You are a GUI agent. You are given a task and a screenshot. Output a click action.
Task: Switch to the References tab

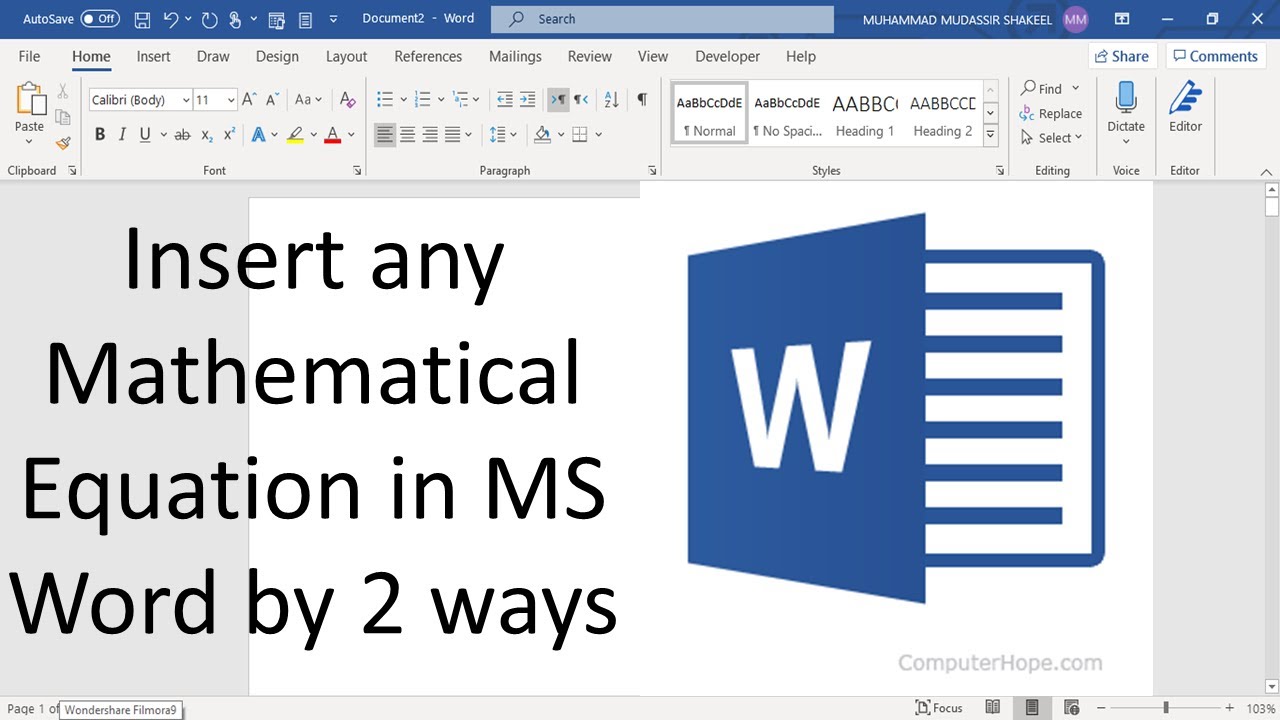tap(428, 57)
